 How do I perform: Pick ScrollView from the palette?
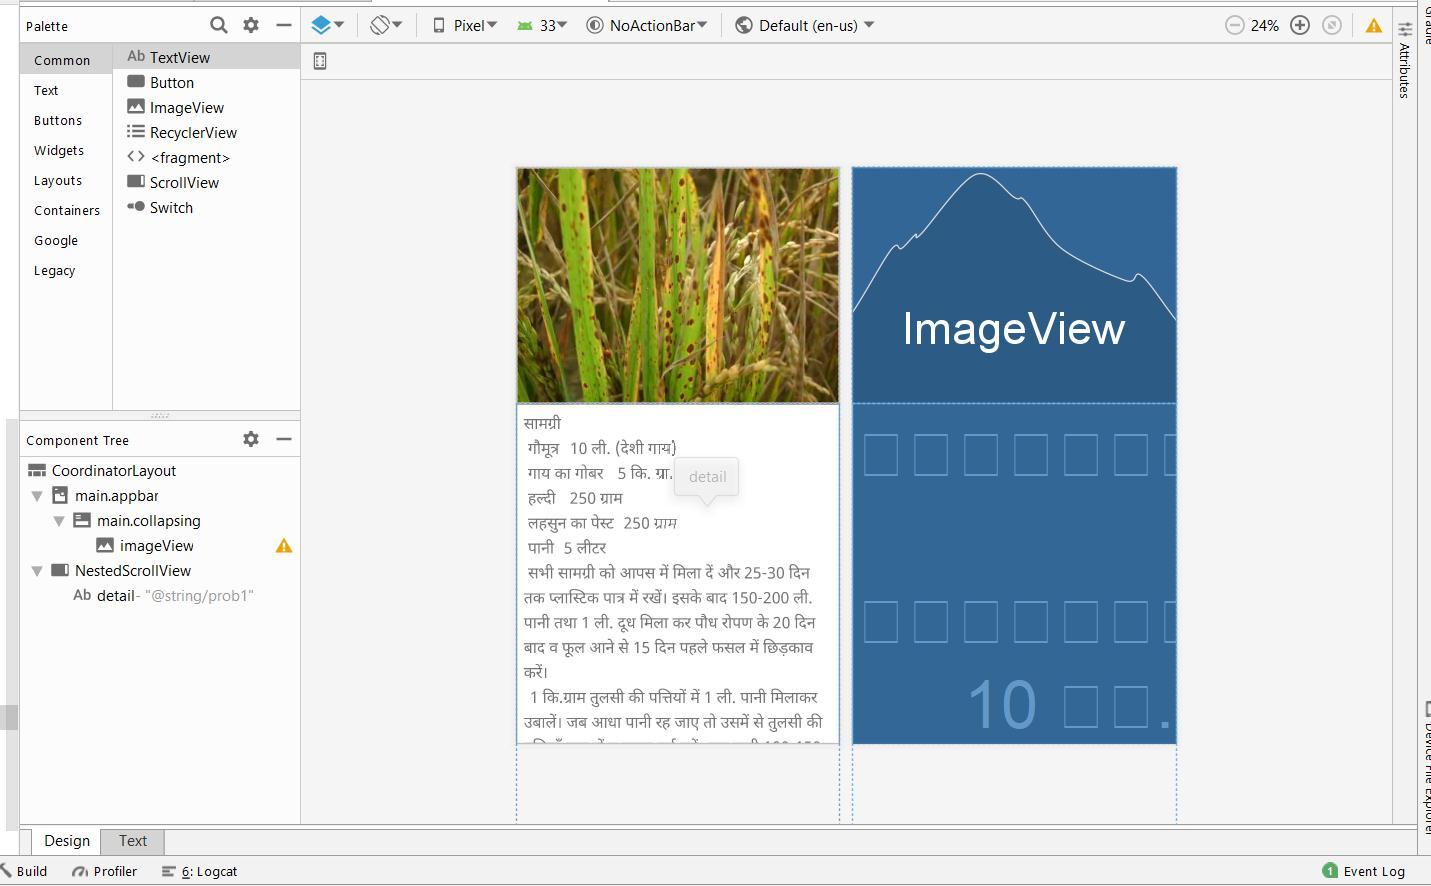click(x=207, y=182)
